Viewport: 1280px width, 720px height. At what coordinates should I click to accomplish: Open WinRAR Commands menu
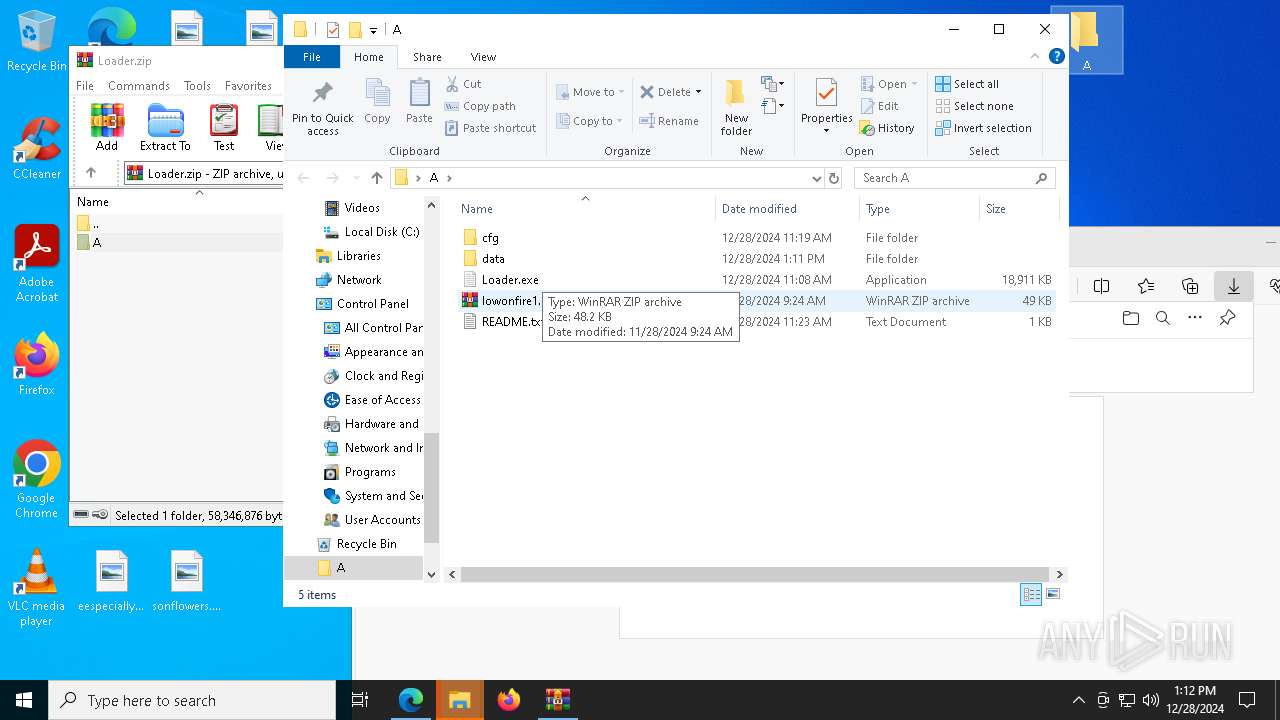pos(139,86)
